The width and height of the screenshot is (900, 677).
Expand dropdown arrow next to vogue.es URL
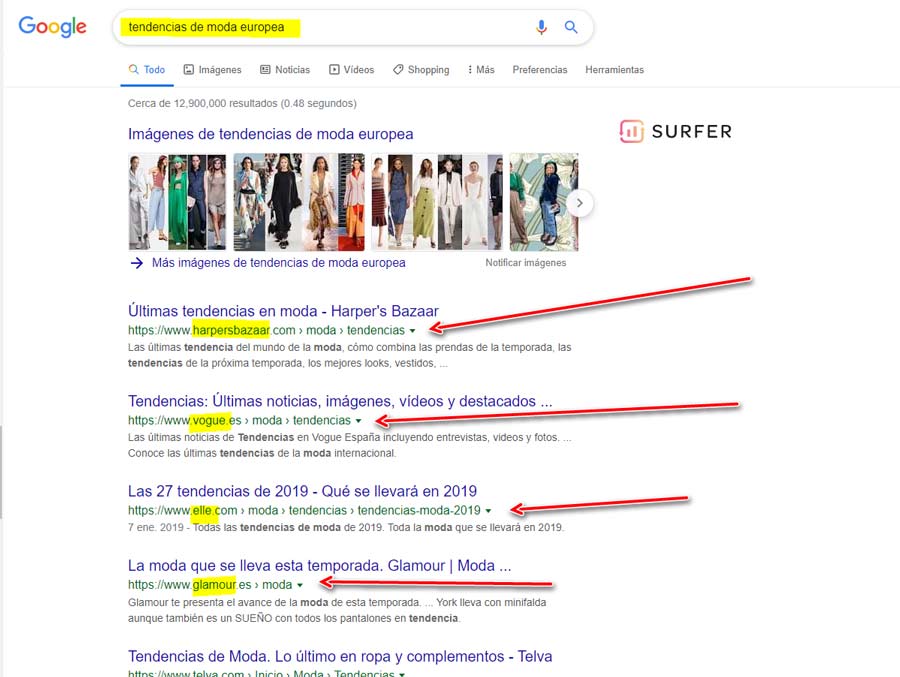[x=358, y=421]
